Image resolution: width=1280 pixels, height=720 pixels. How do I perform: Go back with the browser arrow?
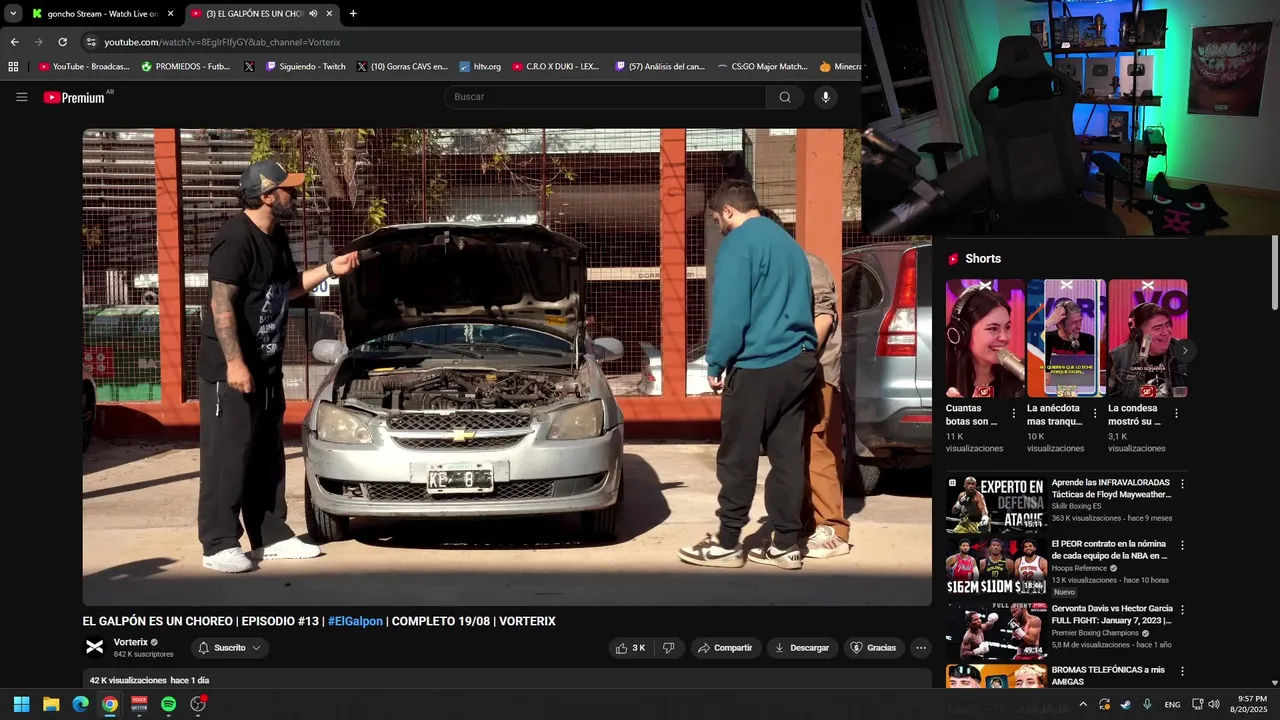tap(14, 42)
